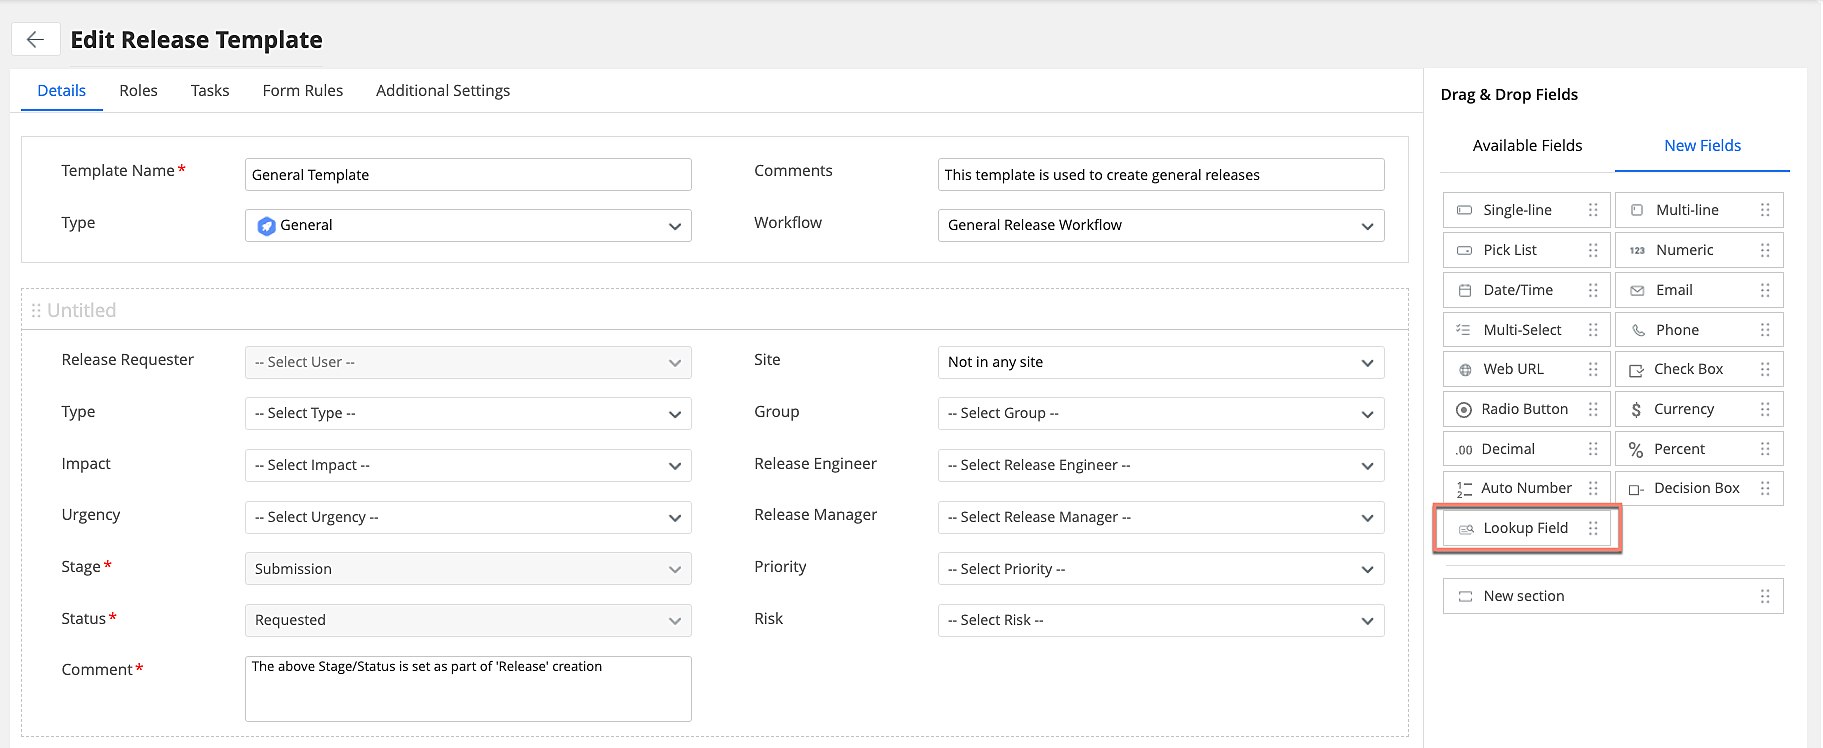Viewport: 1823px width, 748px height.
Task: Open the Site dropdown
Action: pyautogui.click(x=1160, y=362)
